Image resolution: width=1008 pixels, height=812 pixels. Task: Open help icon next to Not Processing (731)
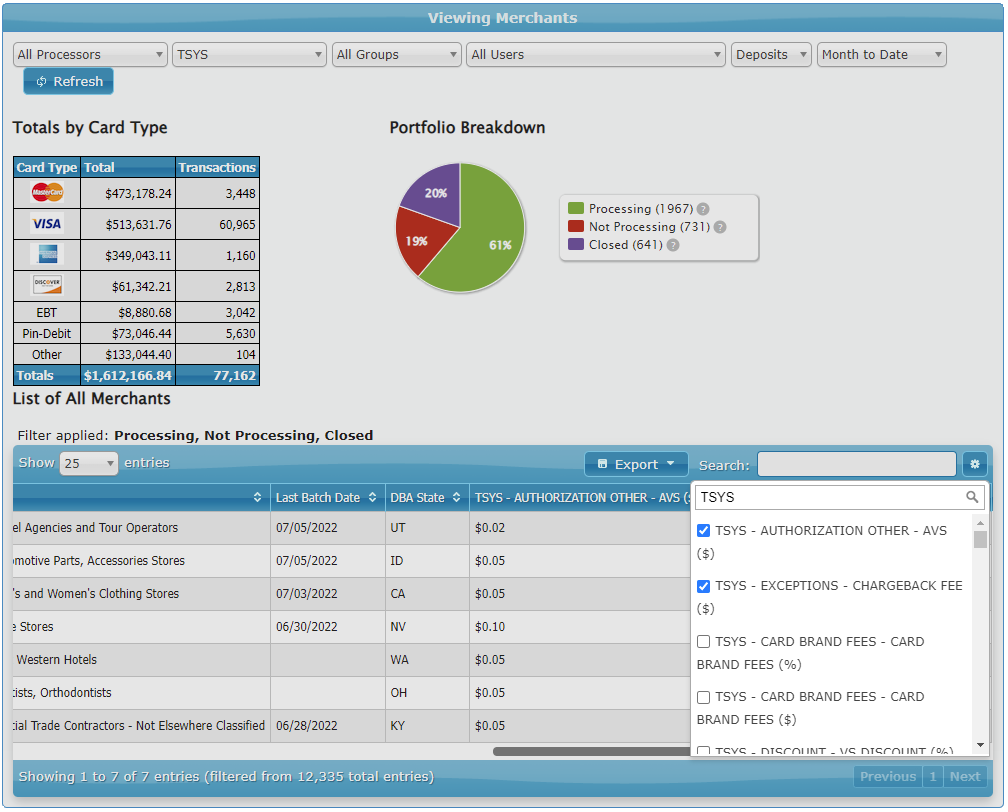720,227
